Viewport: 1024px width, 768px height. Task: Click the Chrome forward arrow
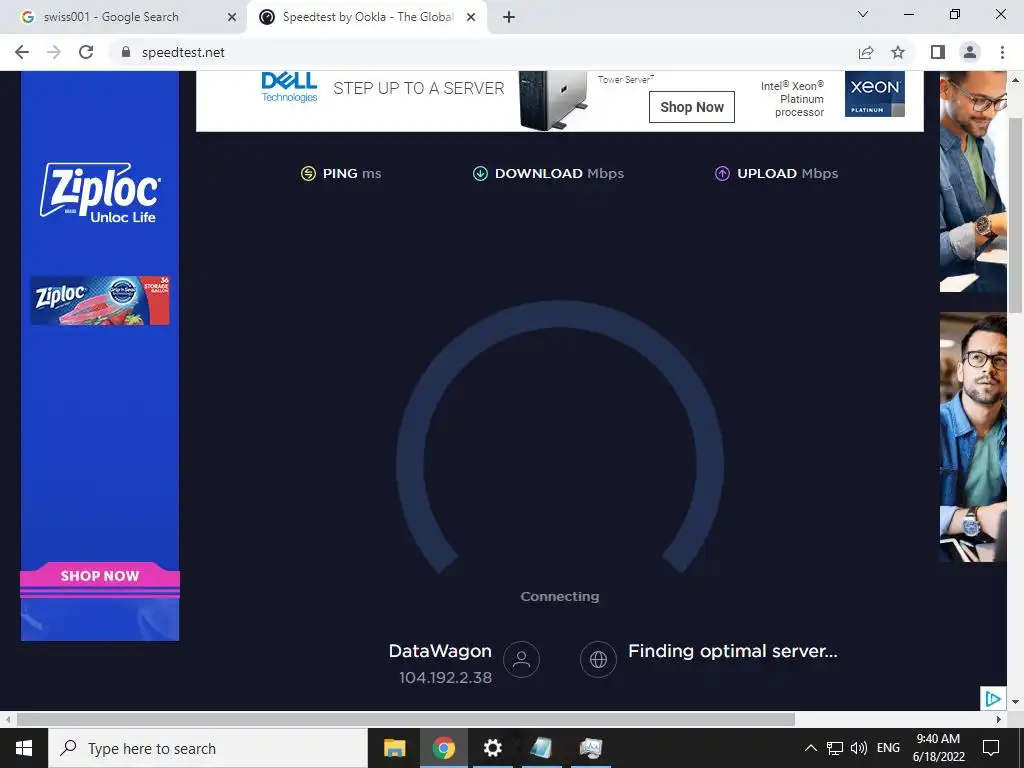click(54, 52)
